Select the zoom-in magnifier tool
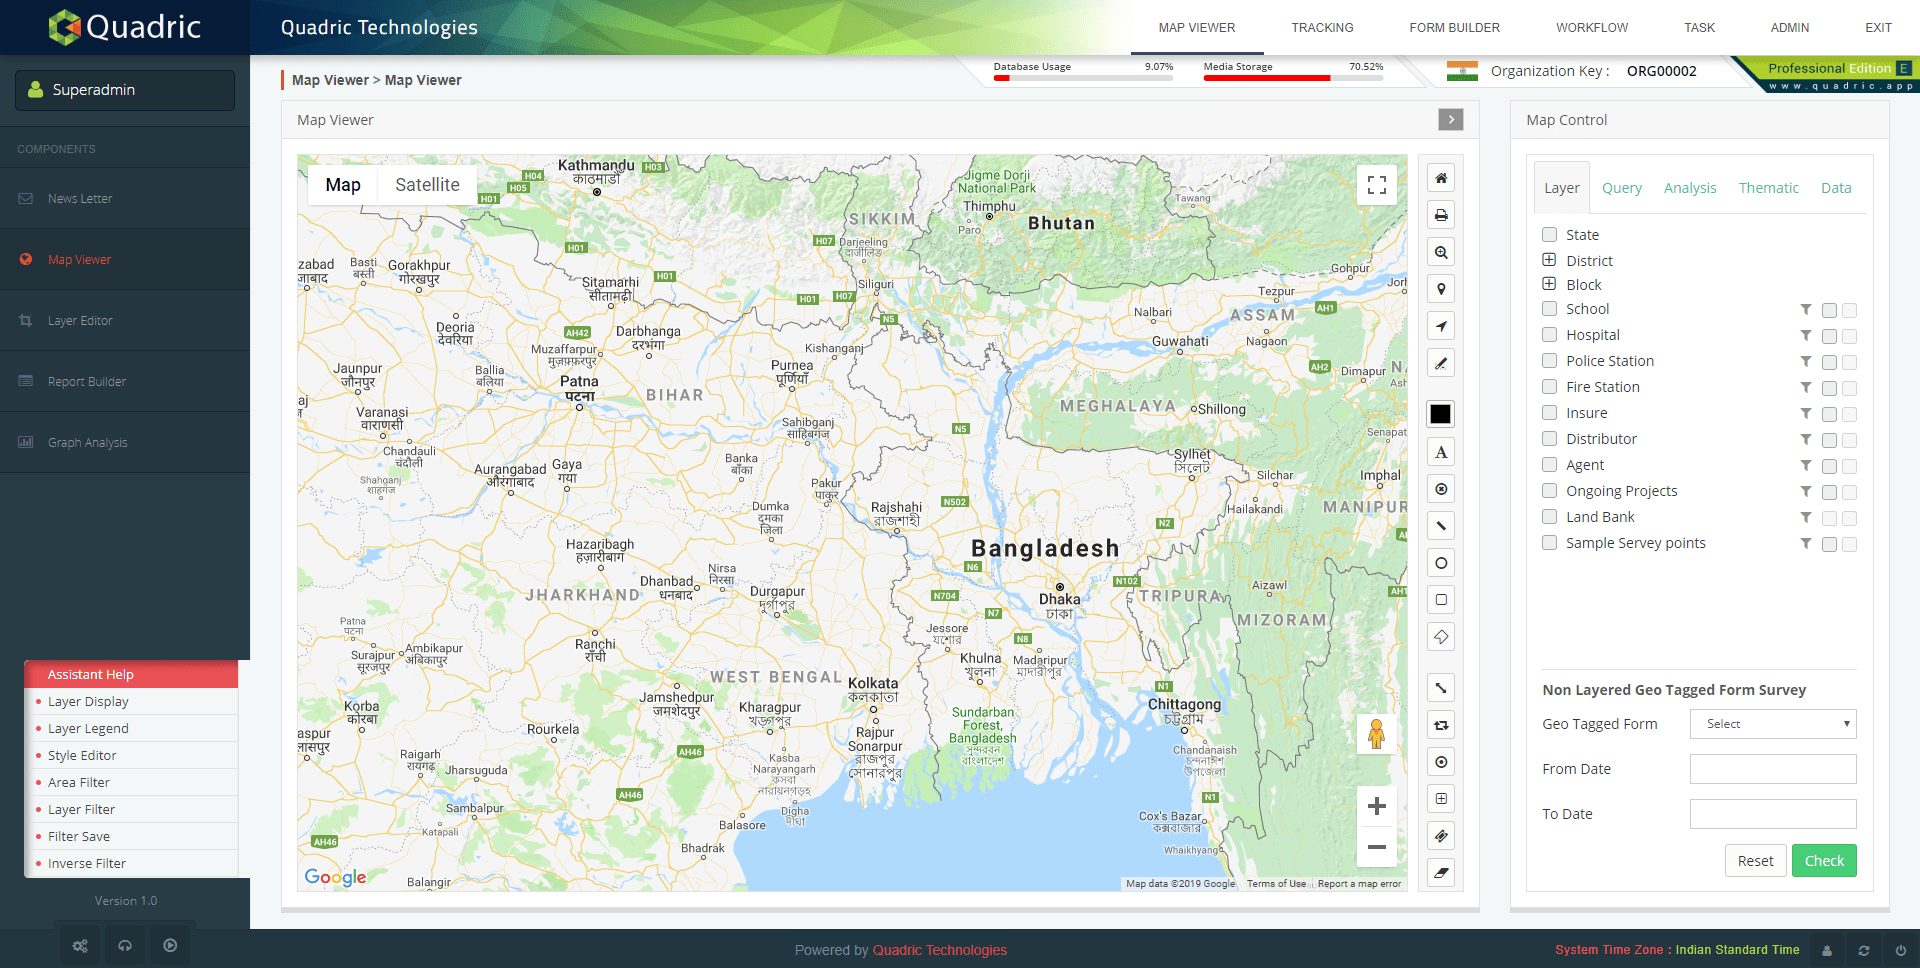The image size is (1920, 968). coord(1441,252)
